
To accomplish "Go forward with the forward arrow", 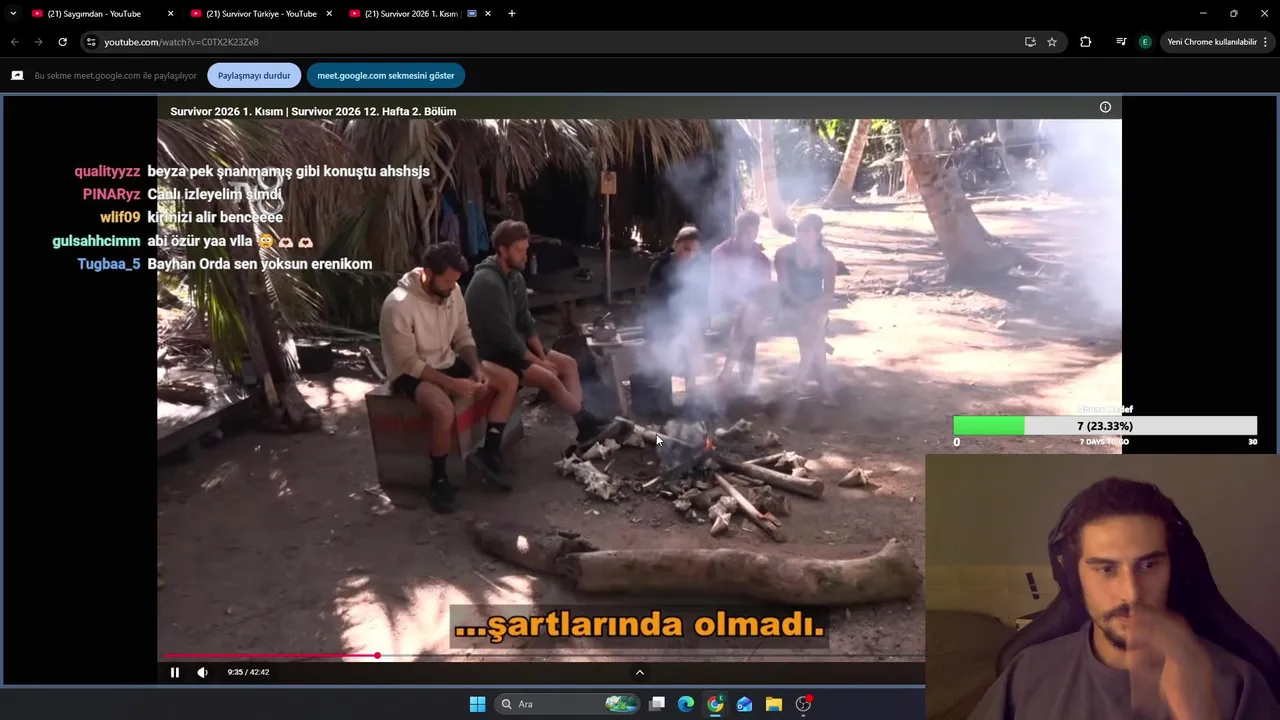I will [x=38, y=42].
